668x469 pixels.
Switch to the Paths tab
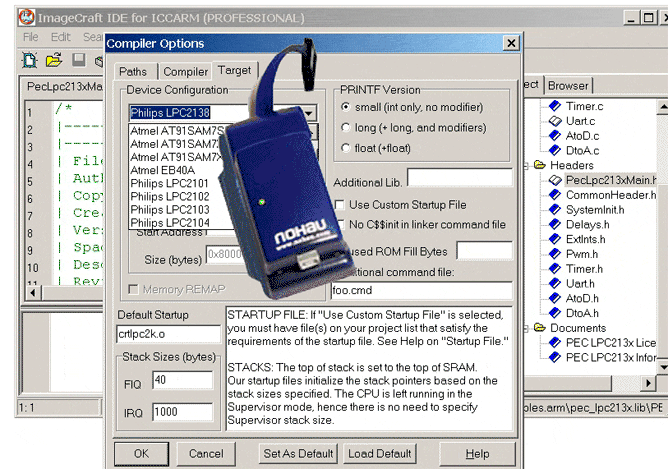pyautogui.click(x=132, y=72)
